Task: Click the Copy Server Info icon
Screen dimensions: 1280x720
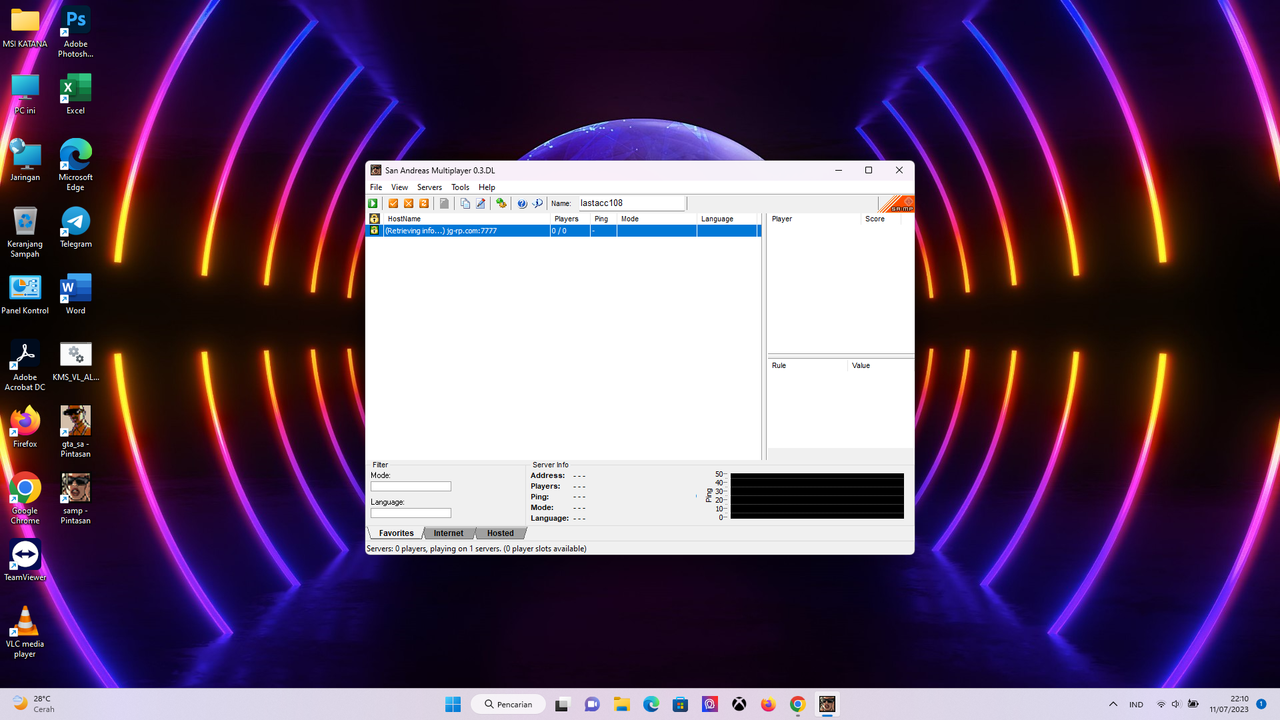Action: 465,203
